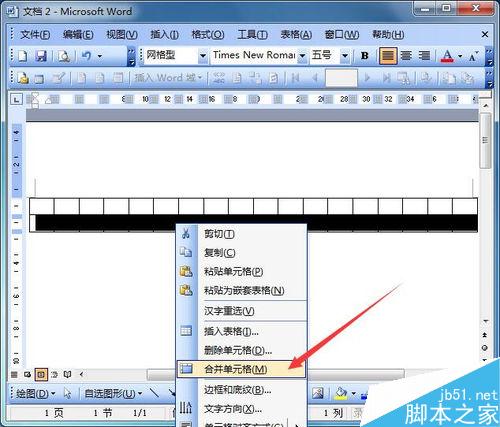500x427 pixels.
Task: Choose 粘贴单元格(P) in the context menu
Action: point(241,271)
